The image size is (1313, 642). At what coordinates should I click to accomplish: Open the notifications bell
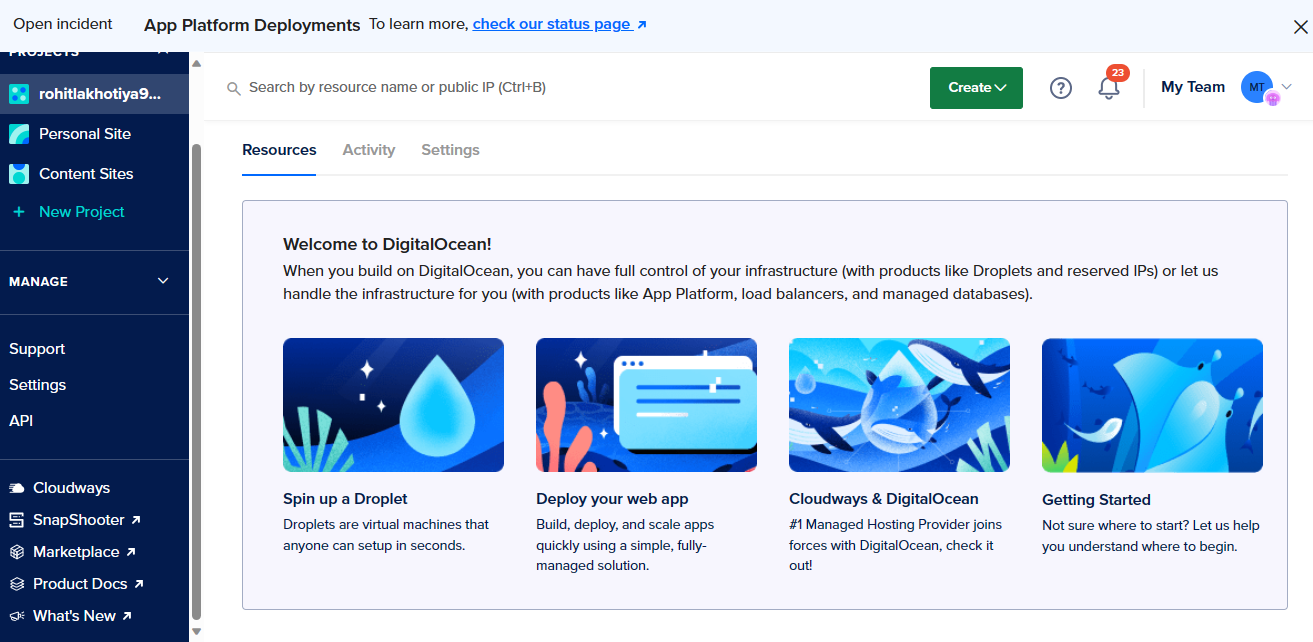(x=1108, y=88)
